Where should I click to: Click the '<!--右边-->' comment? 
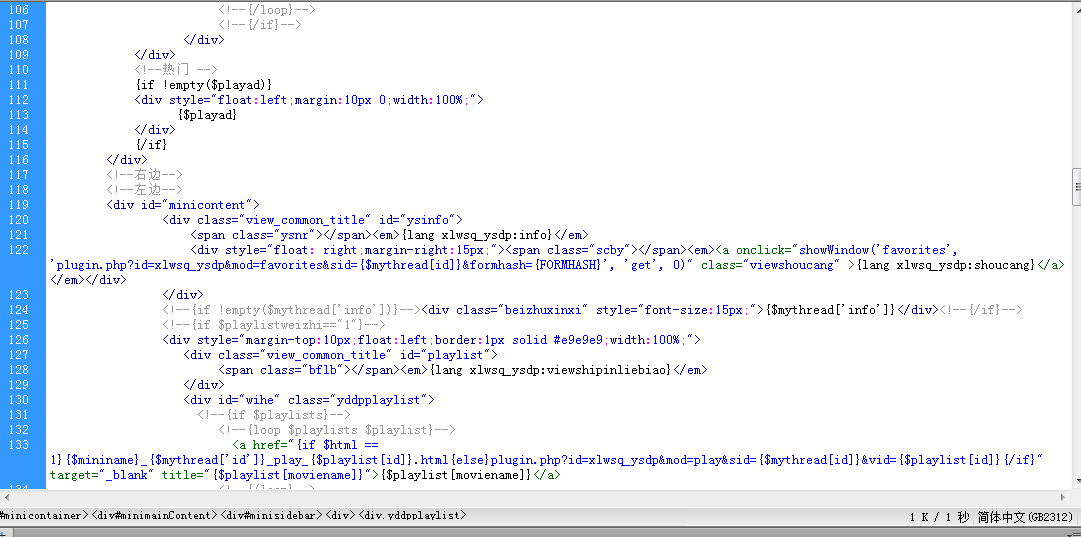[x=144, y=175]
